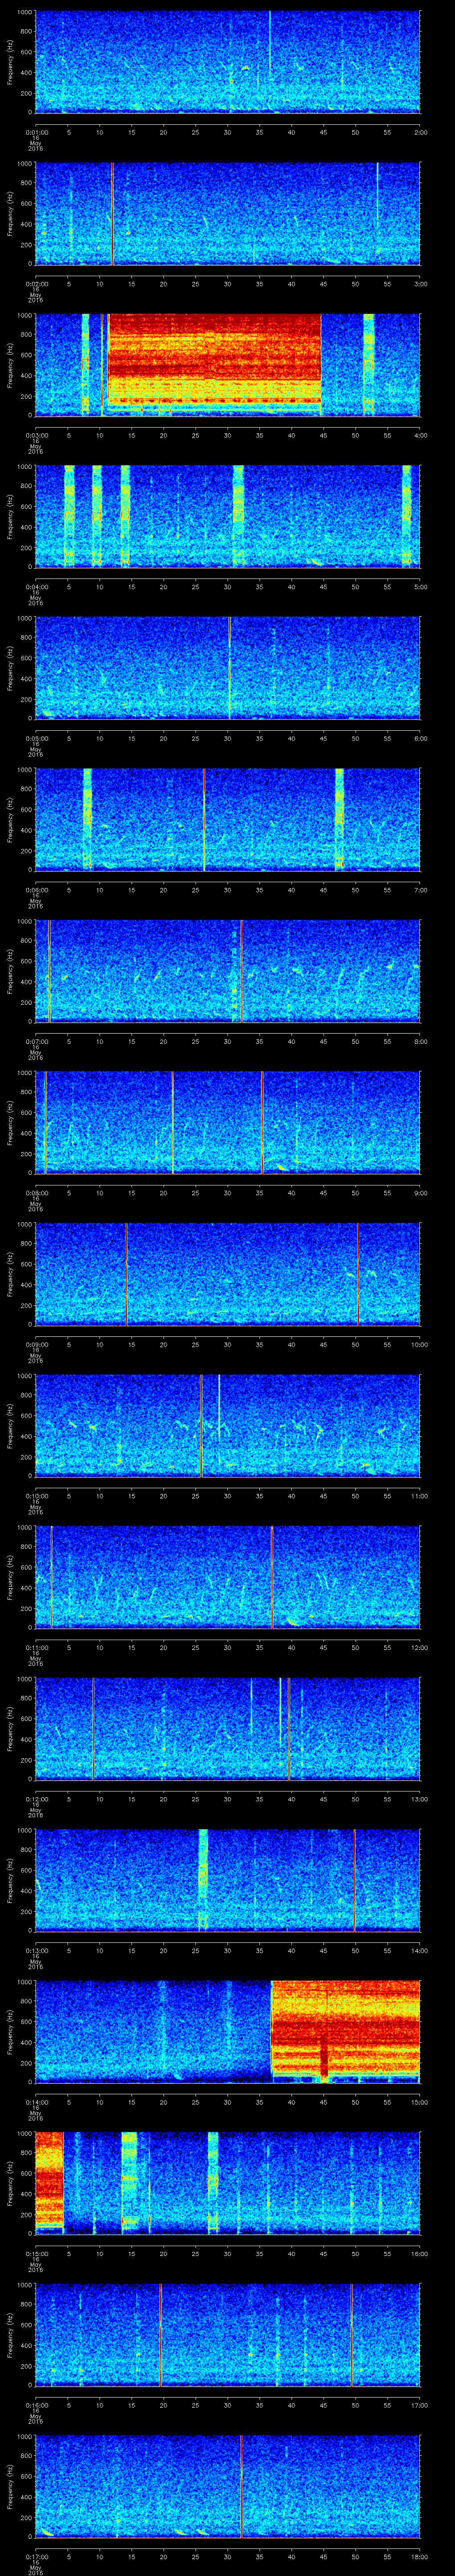455x2576 pixels.
Task: Open the spectrogram panel starting at 0:02:00
Action: coord(227,213)
